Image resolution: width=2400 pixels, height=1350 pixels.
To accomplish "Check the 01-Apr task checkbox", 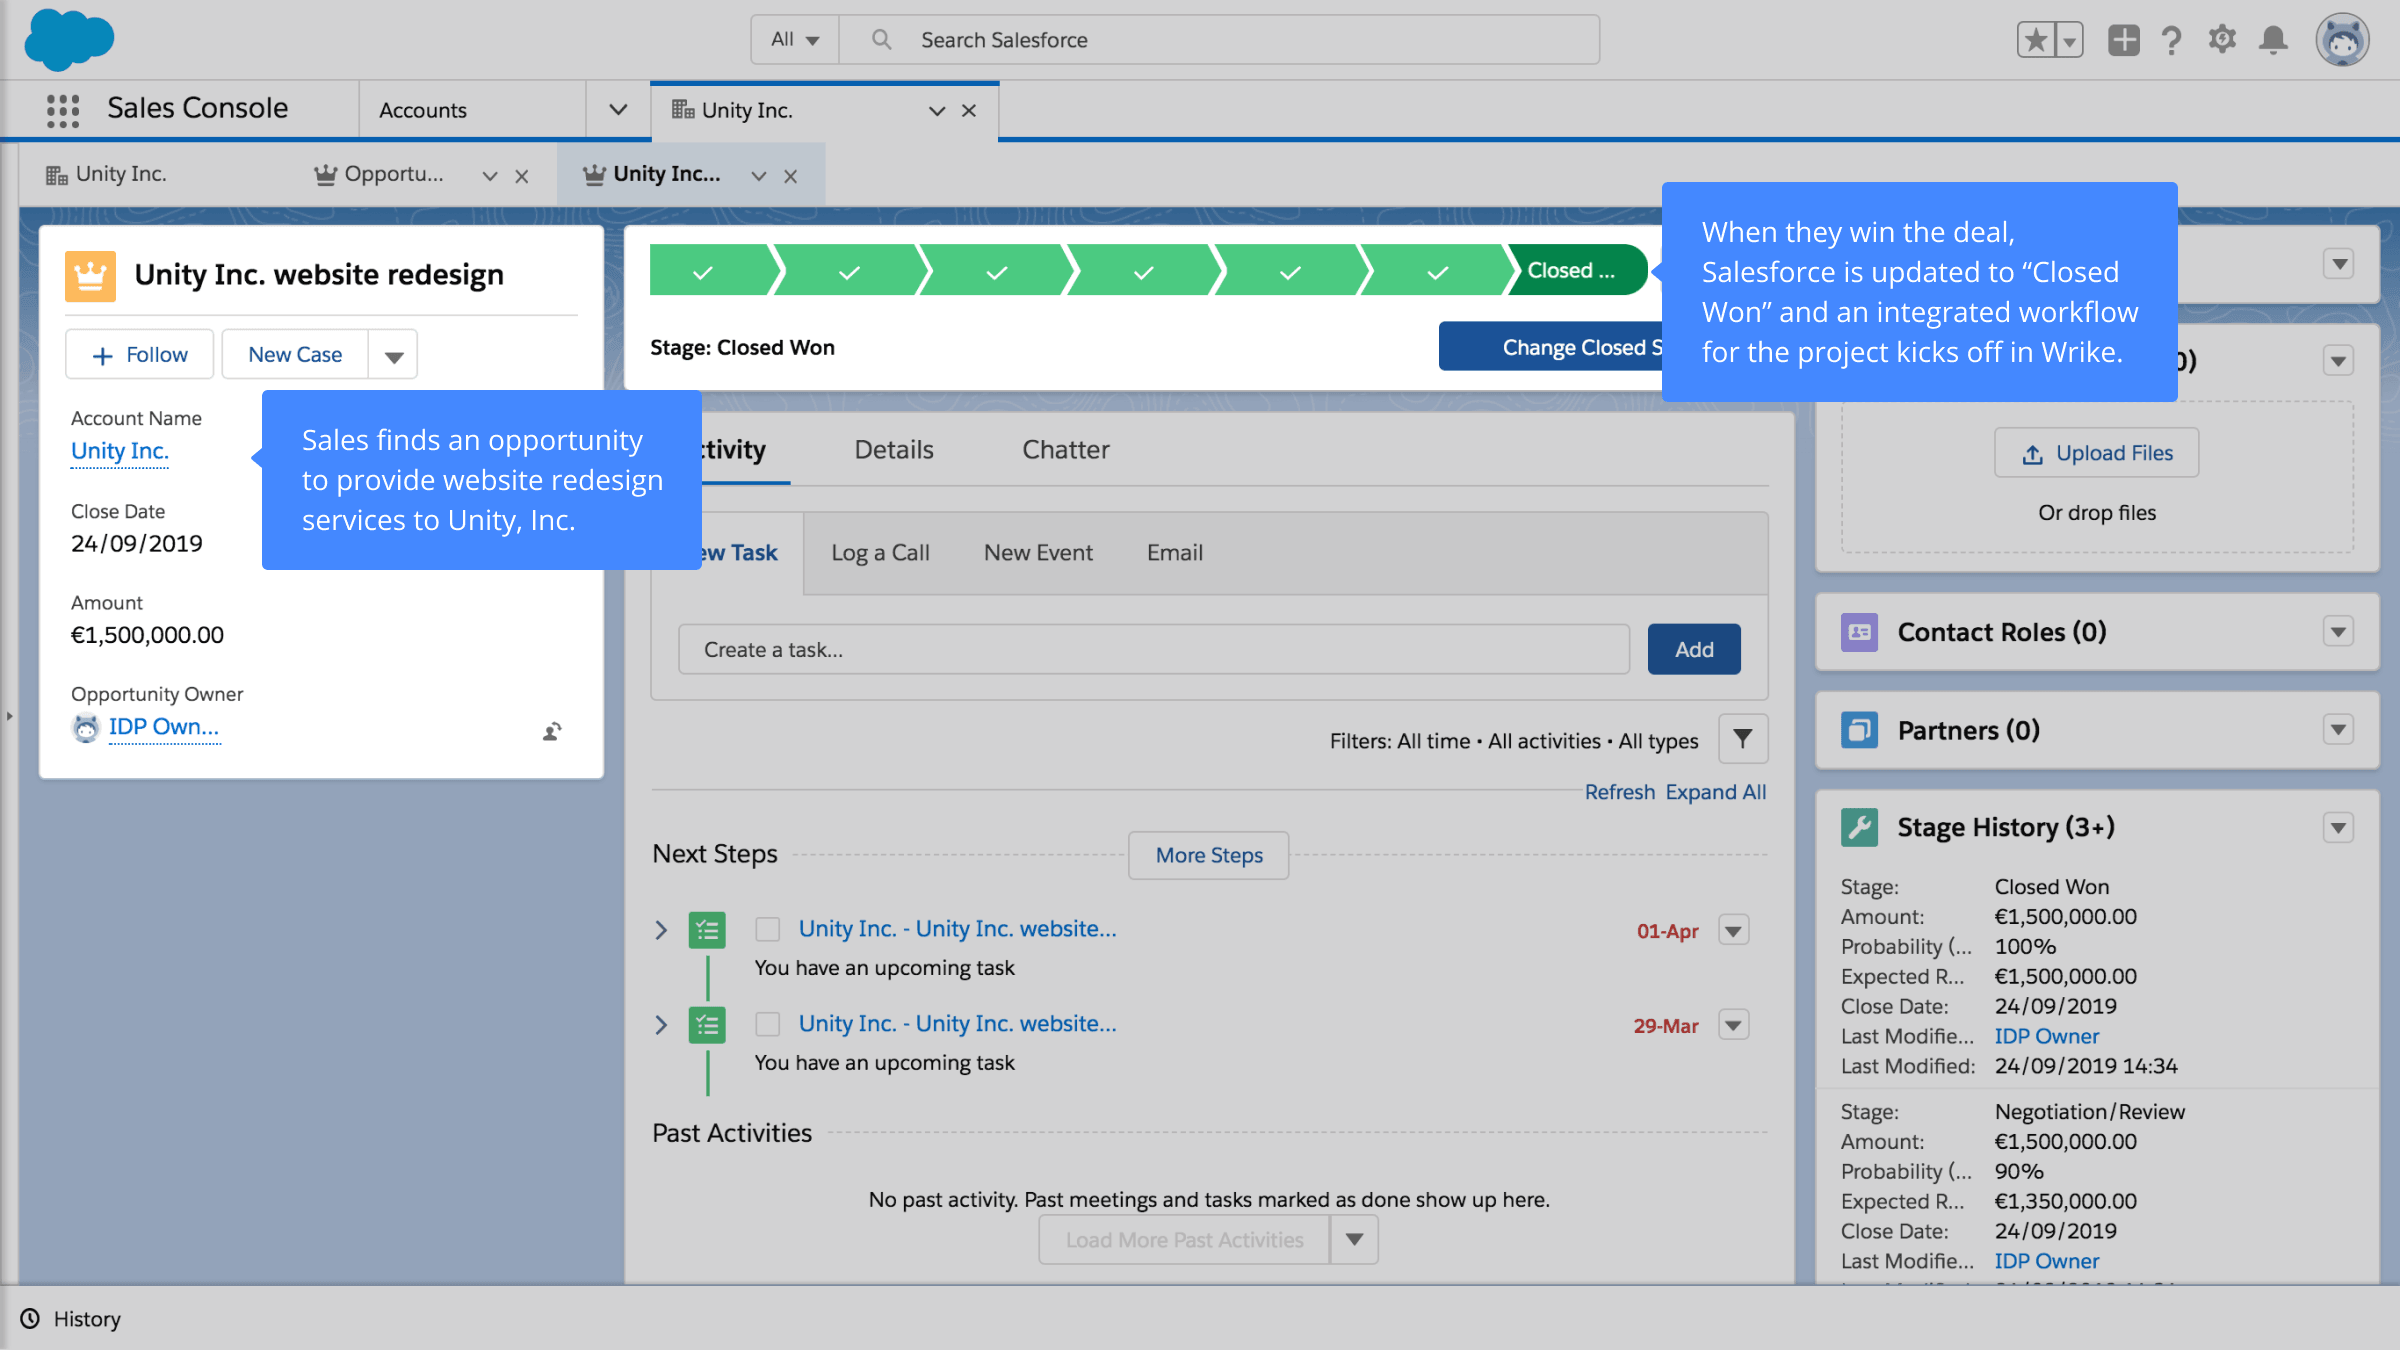I will click(768, 930).
